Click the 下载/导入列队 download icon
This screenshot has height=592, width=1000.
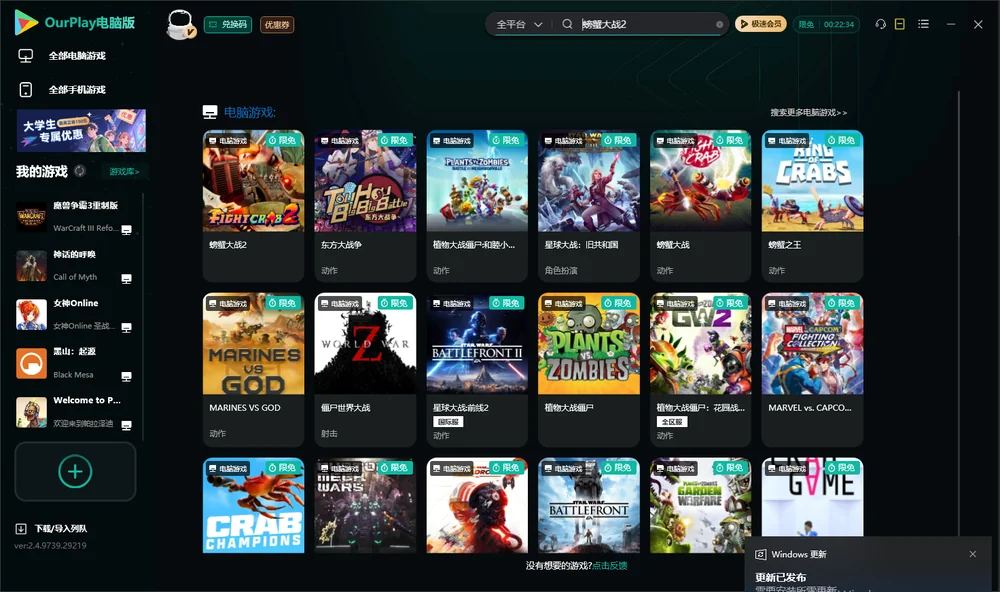[21, 528]
